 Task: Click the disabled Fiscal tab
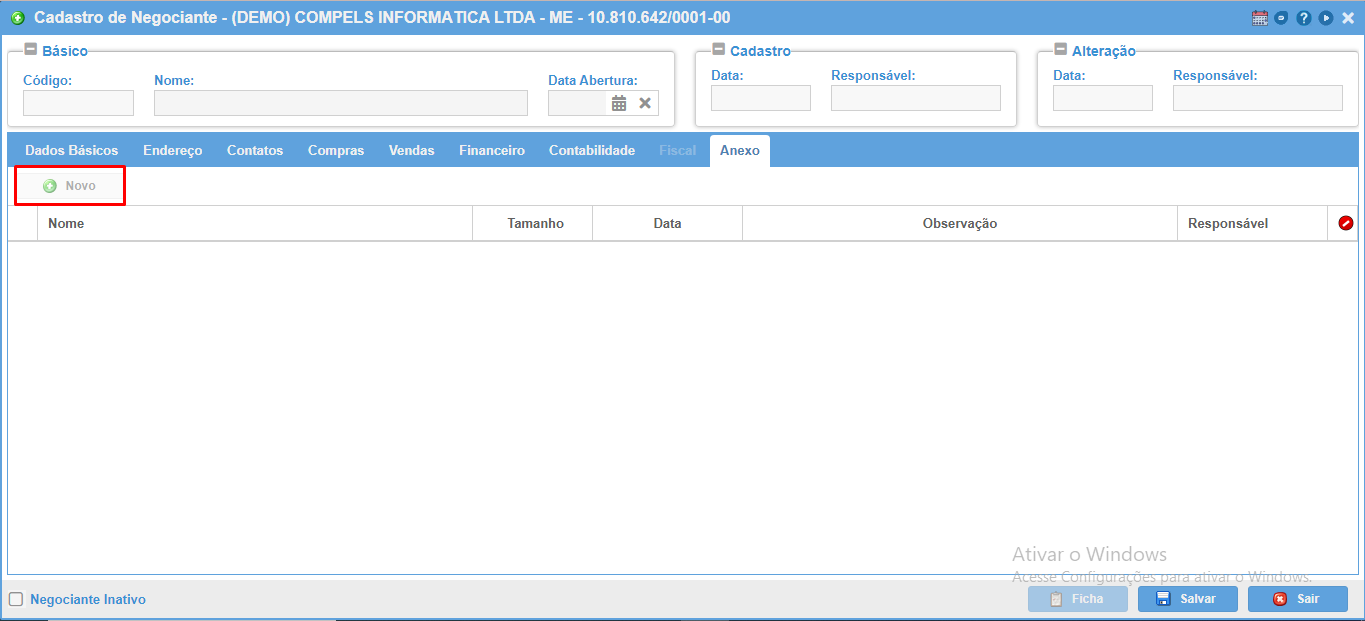pyautogui.click(x=678, y=151)
